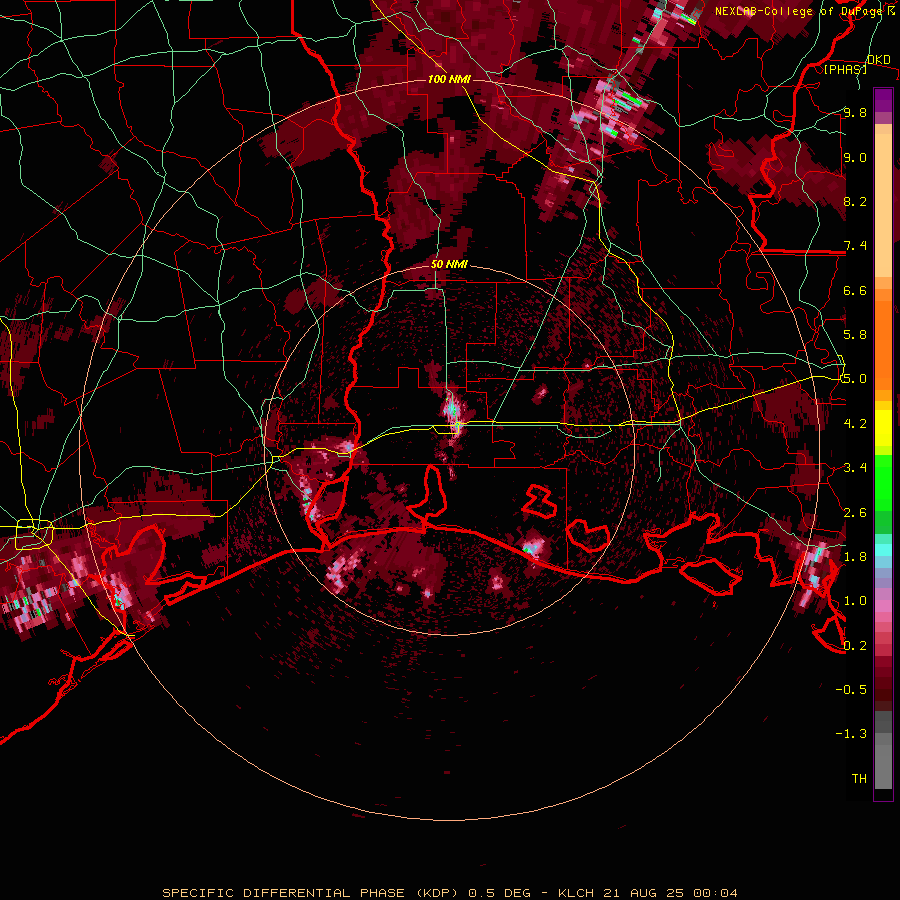
Task: Click the [PHAS] label above color bar
Action: pyautogui.click(x=845, y=69)
